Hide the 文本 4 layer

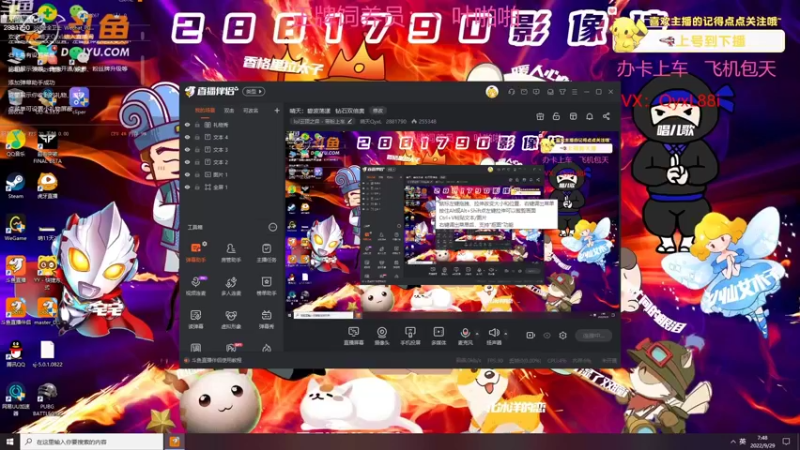(x=187, y=137)
